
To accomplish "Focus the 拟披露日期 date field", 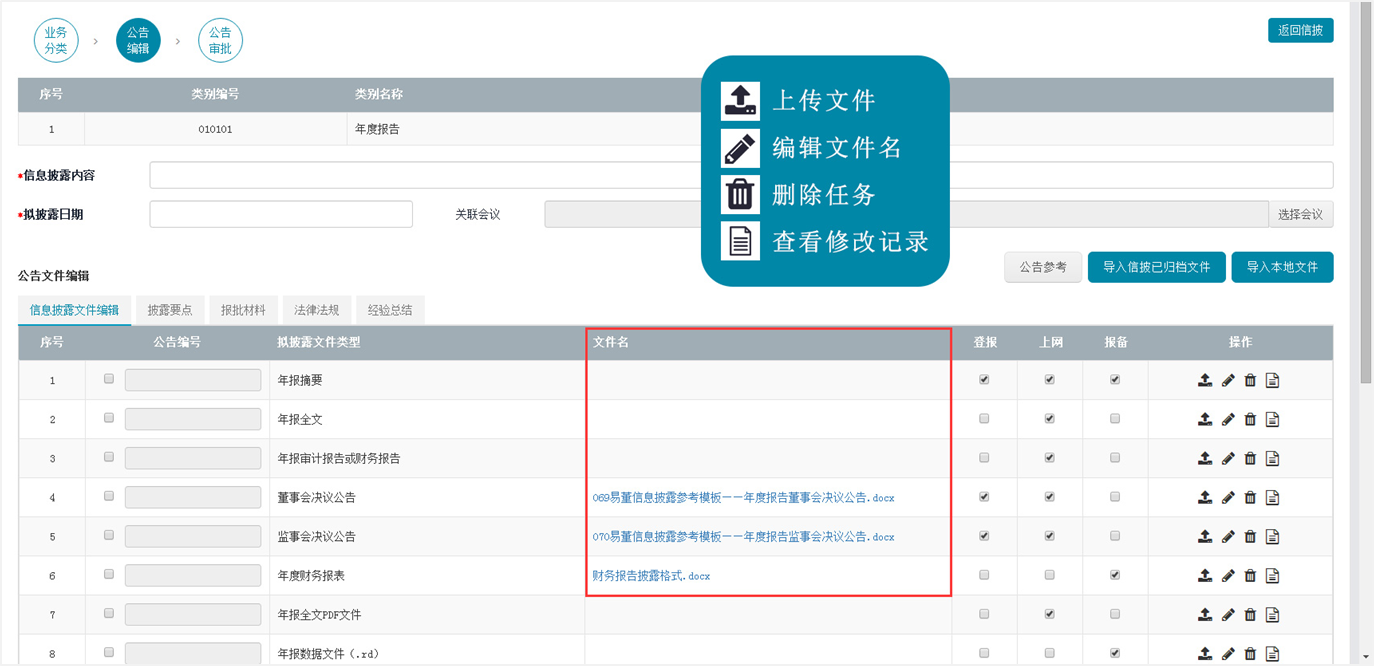I will point(281,214).
